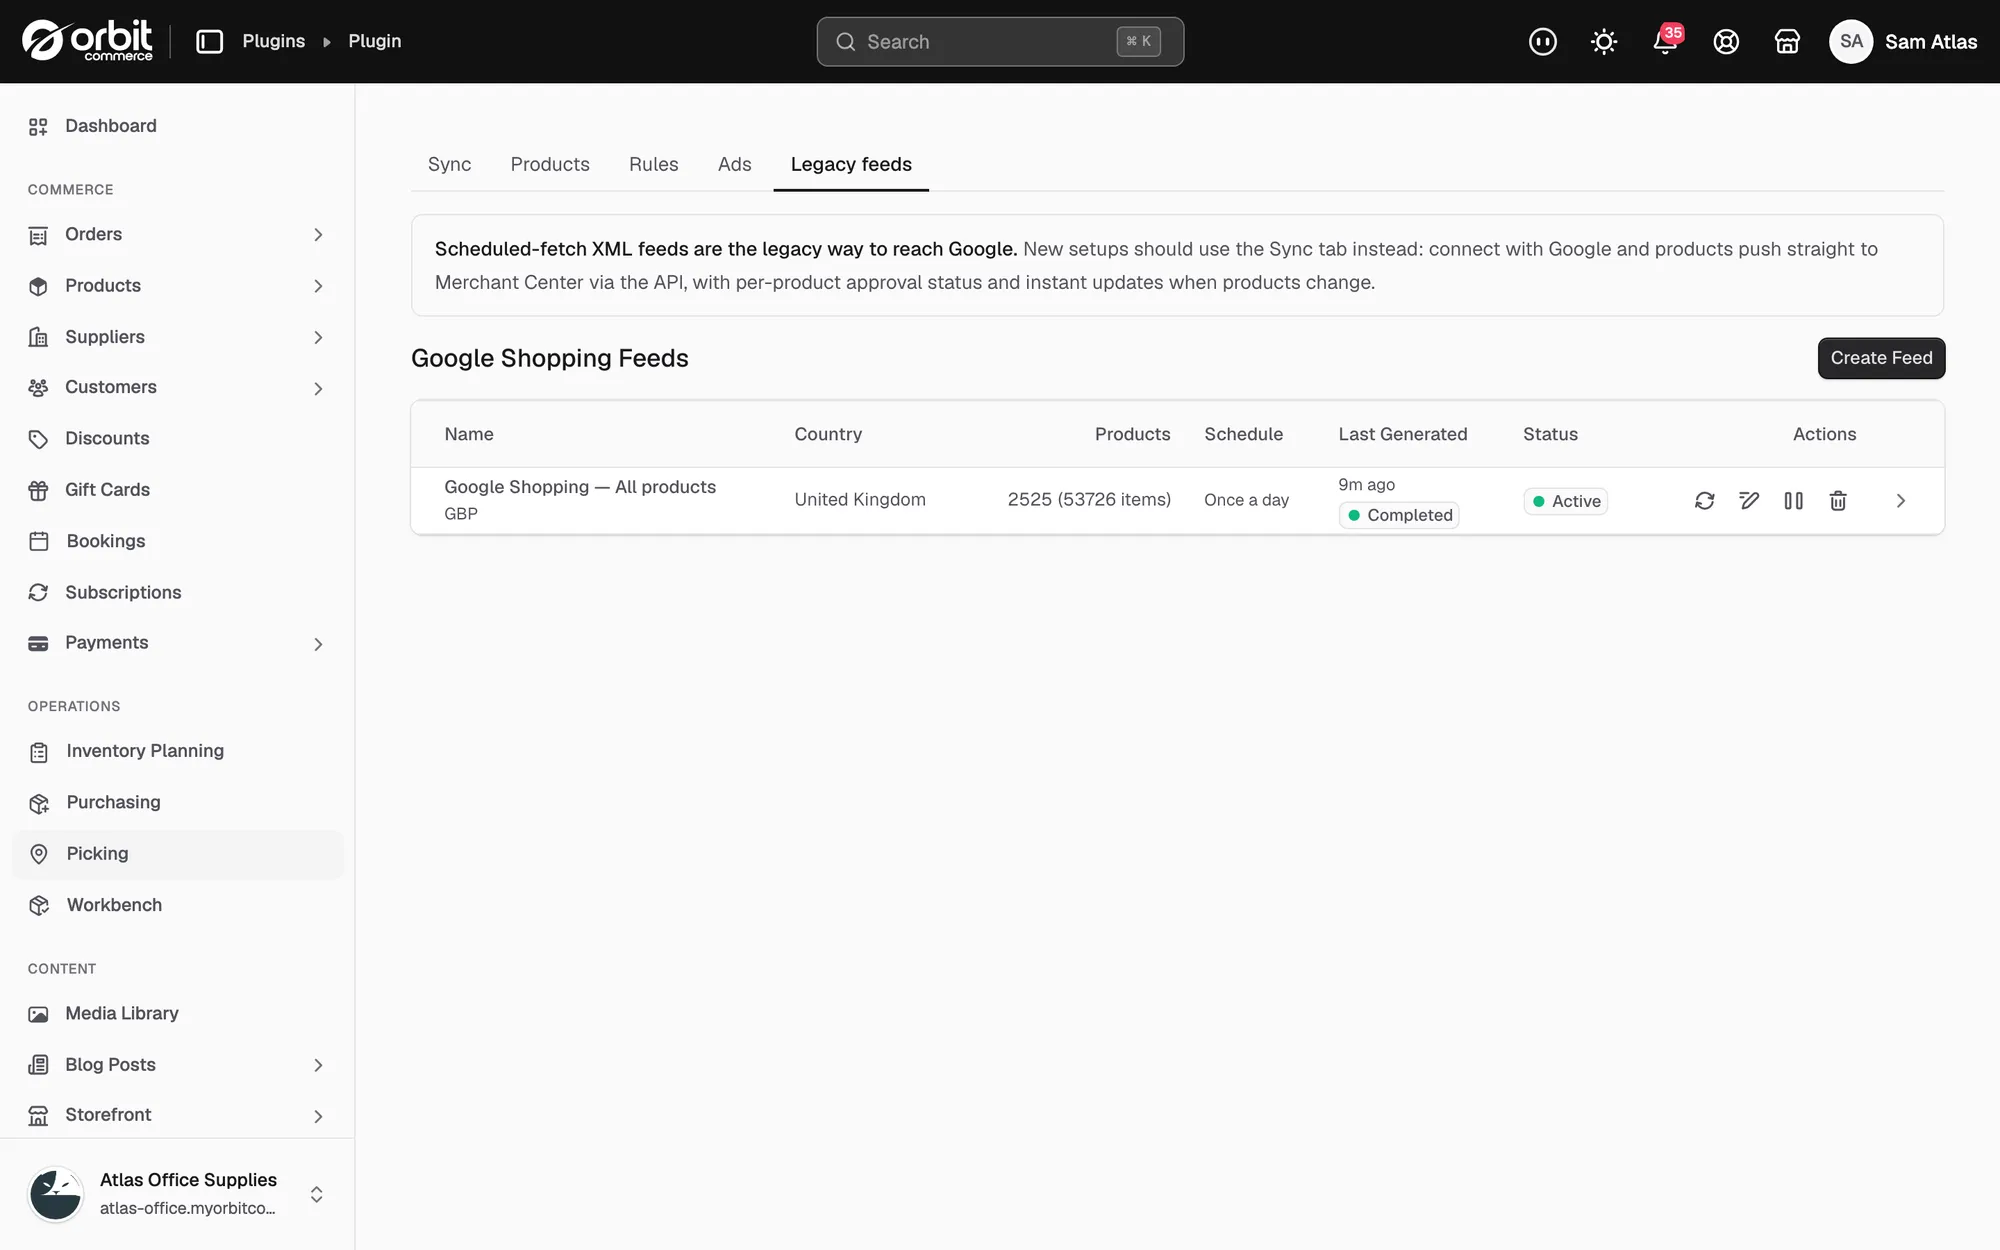
Task: Expand the Blog Posts chevron
Action: pyautogui.click(x=318, y=1065)
